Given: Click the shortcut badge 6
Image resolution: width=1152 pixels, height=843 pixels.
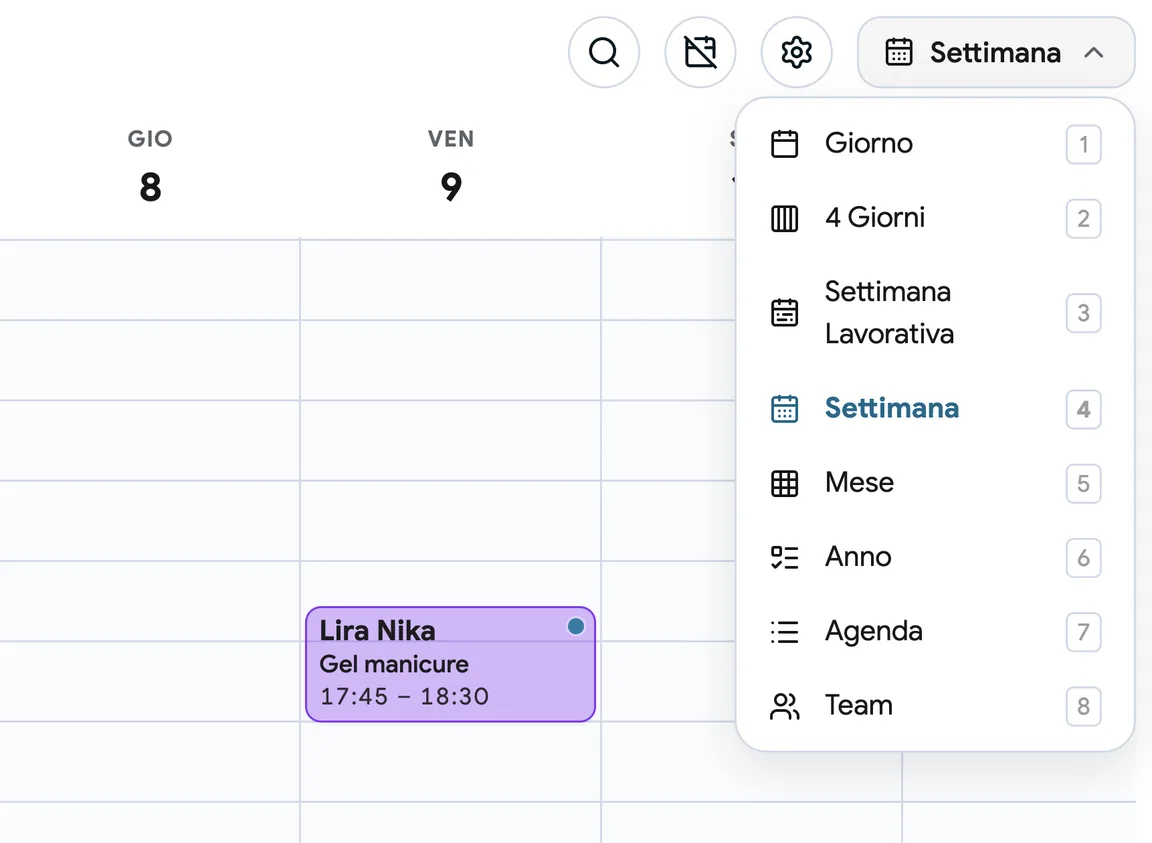Looking at the screenshot, I should pos(1083,558).
